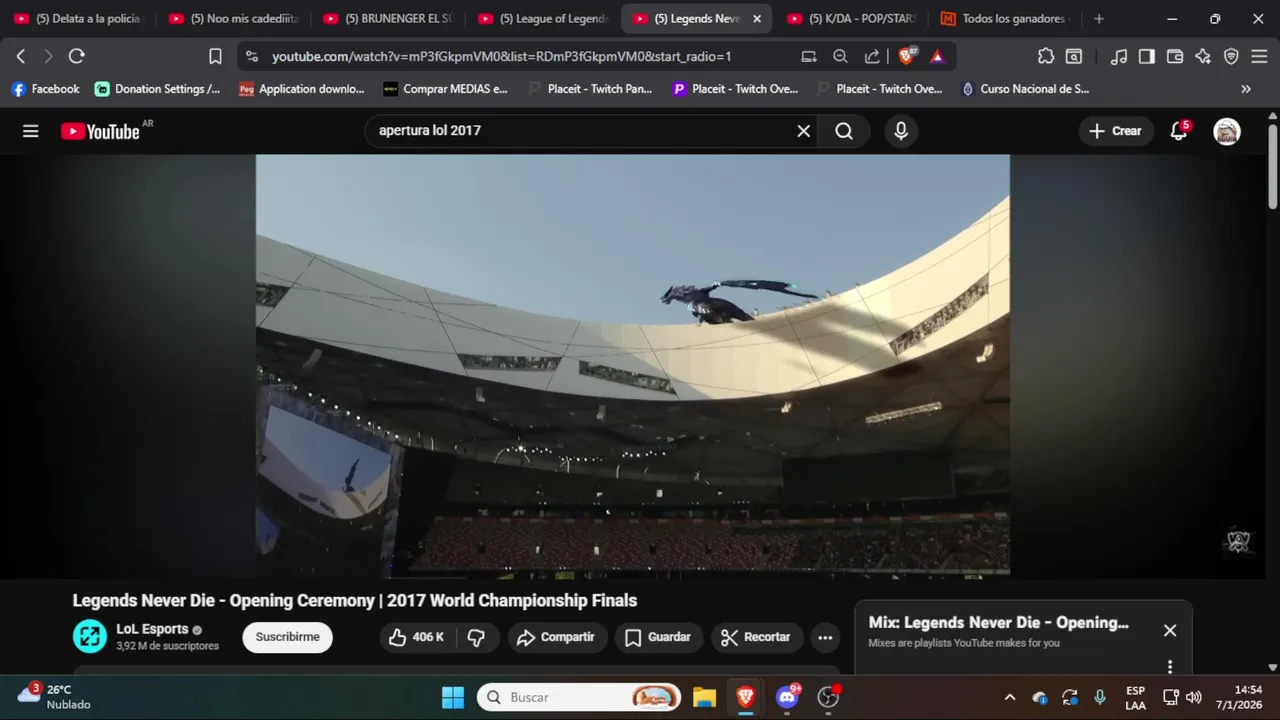
Task: Open the weather widget 26°C Nublado
Action: pos(55,697)
